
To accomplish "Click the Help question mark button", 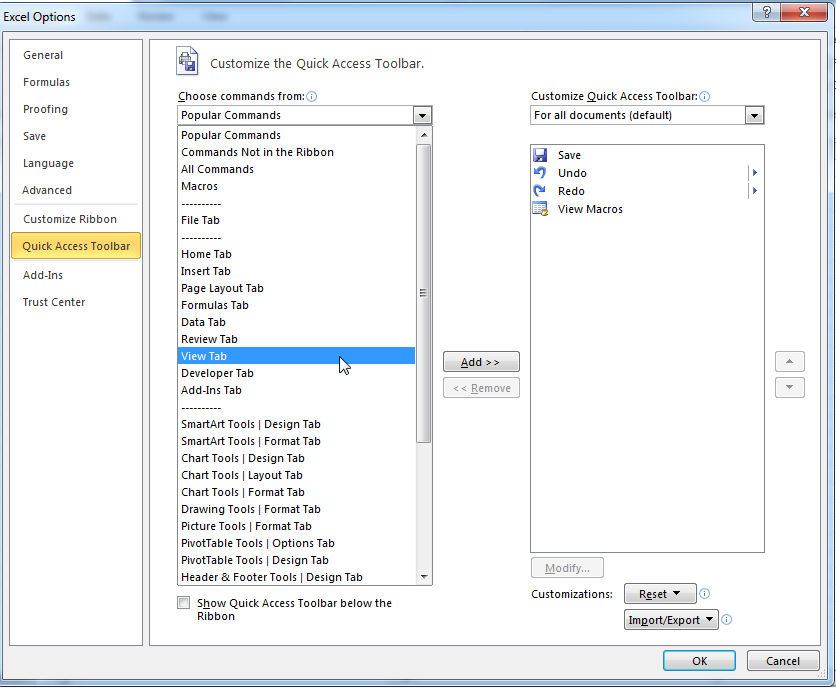I will coord(767,12).
